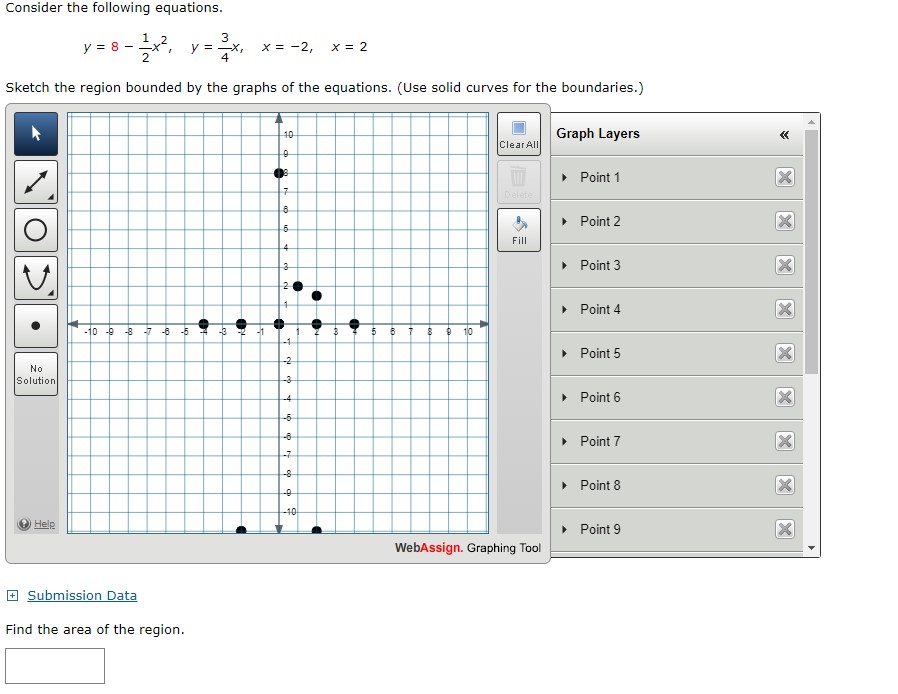Viewport: 898px width, 694px height.
Task: Click the Delete trash icon
Action: click(519, 181)
